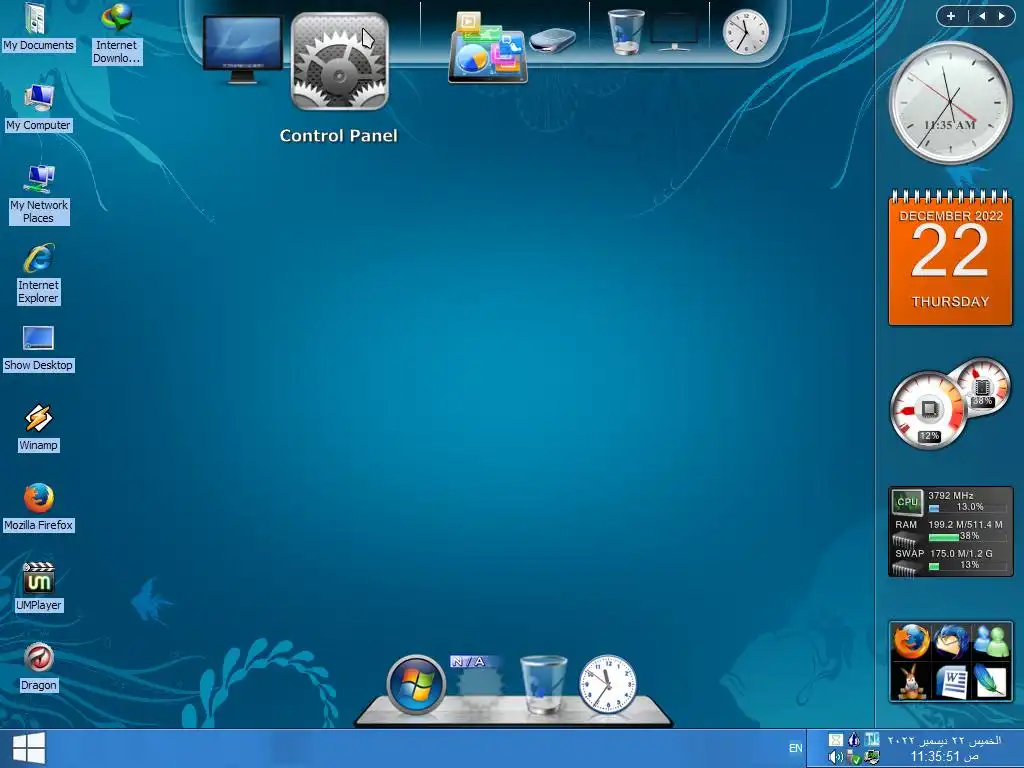1024x768 pixels.
Task: Click the clock icon in bottom dock
Action: point(607,684)
